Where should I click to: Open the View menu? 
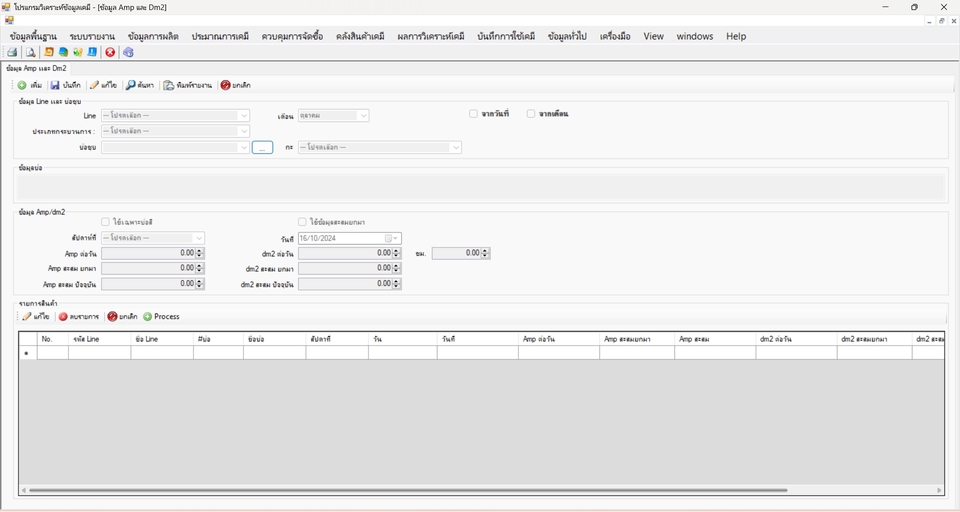point(653,36)
